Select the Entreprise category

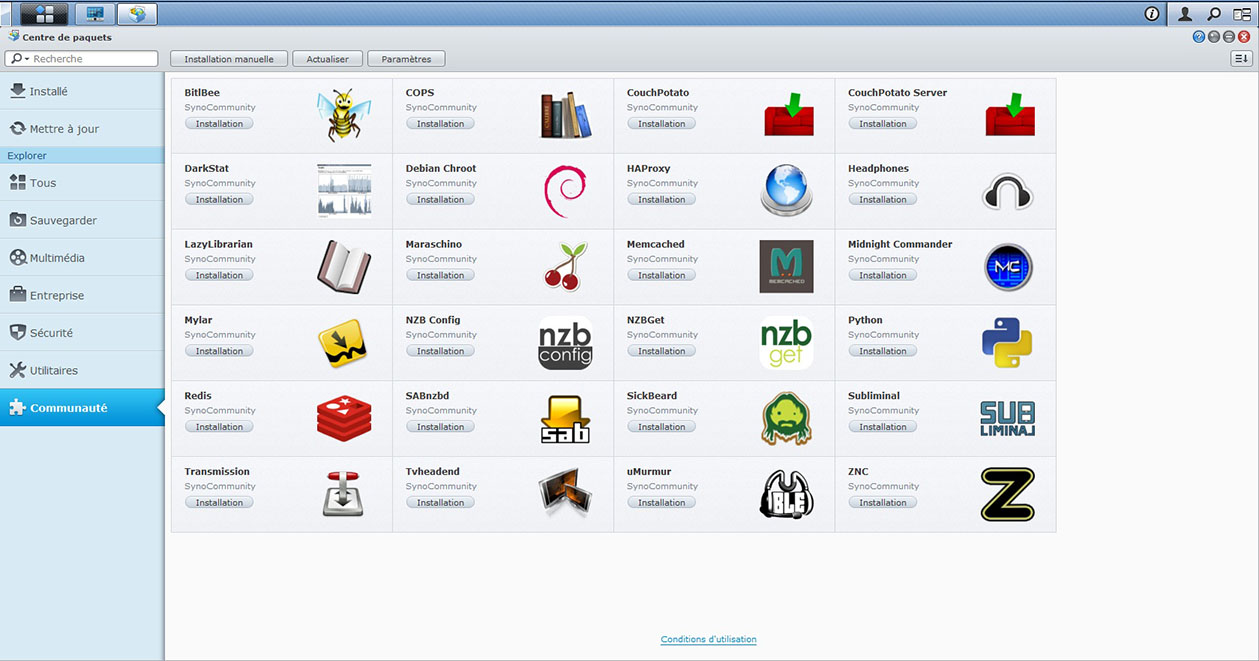pyautogui.click(x=82, y=295)
